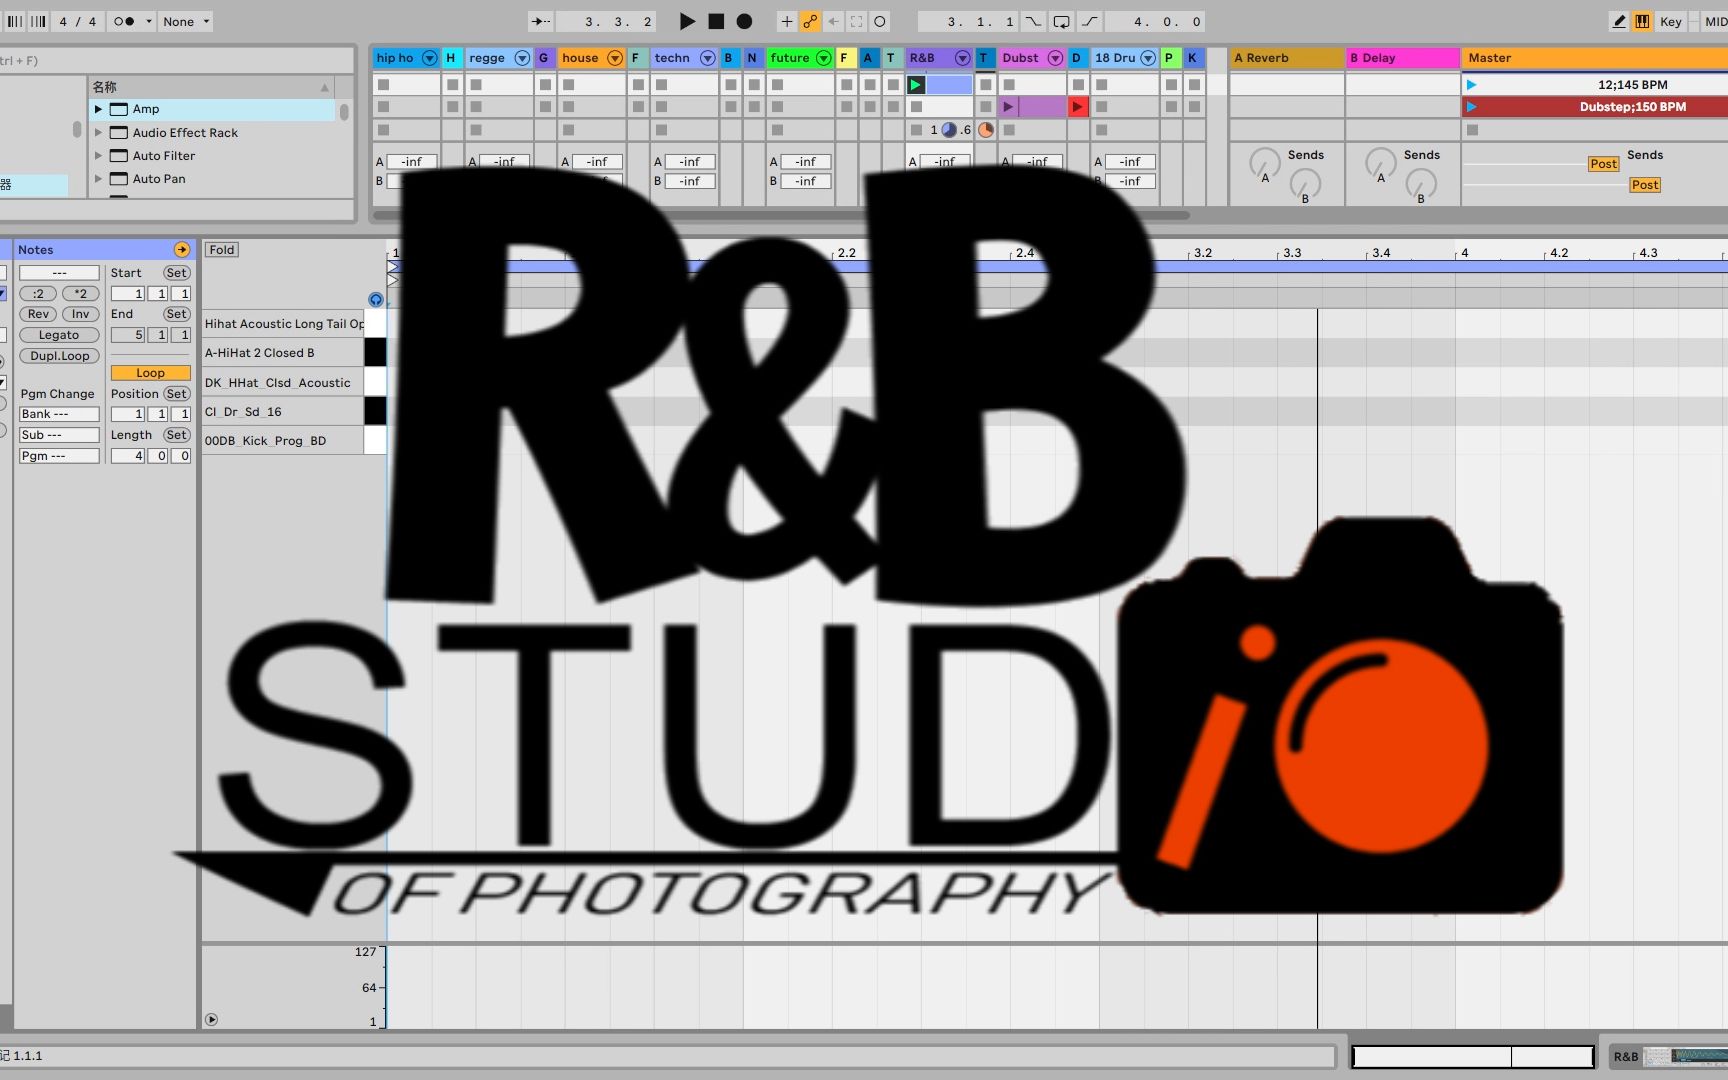Click the show-hide panel icon left of envelope
The width and height of the screenshot is (1728, 1080).
[211, 1020]
